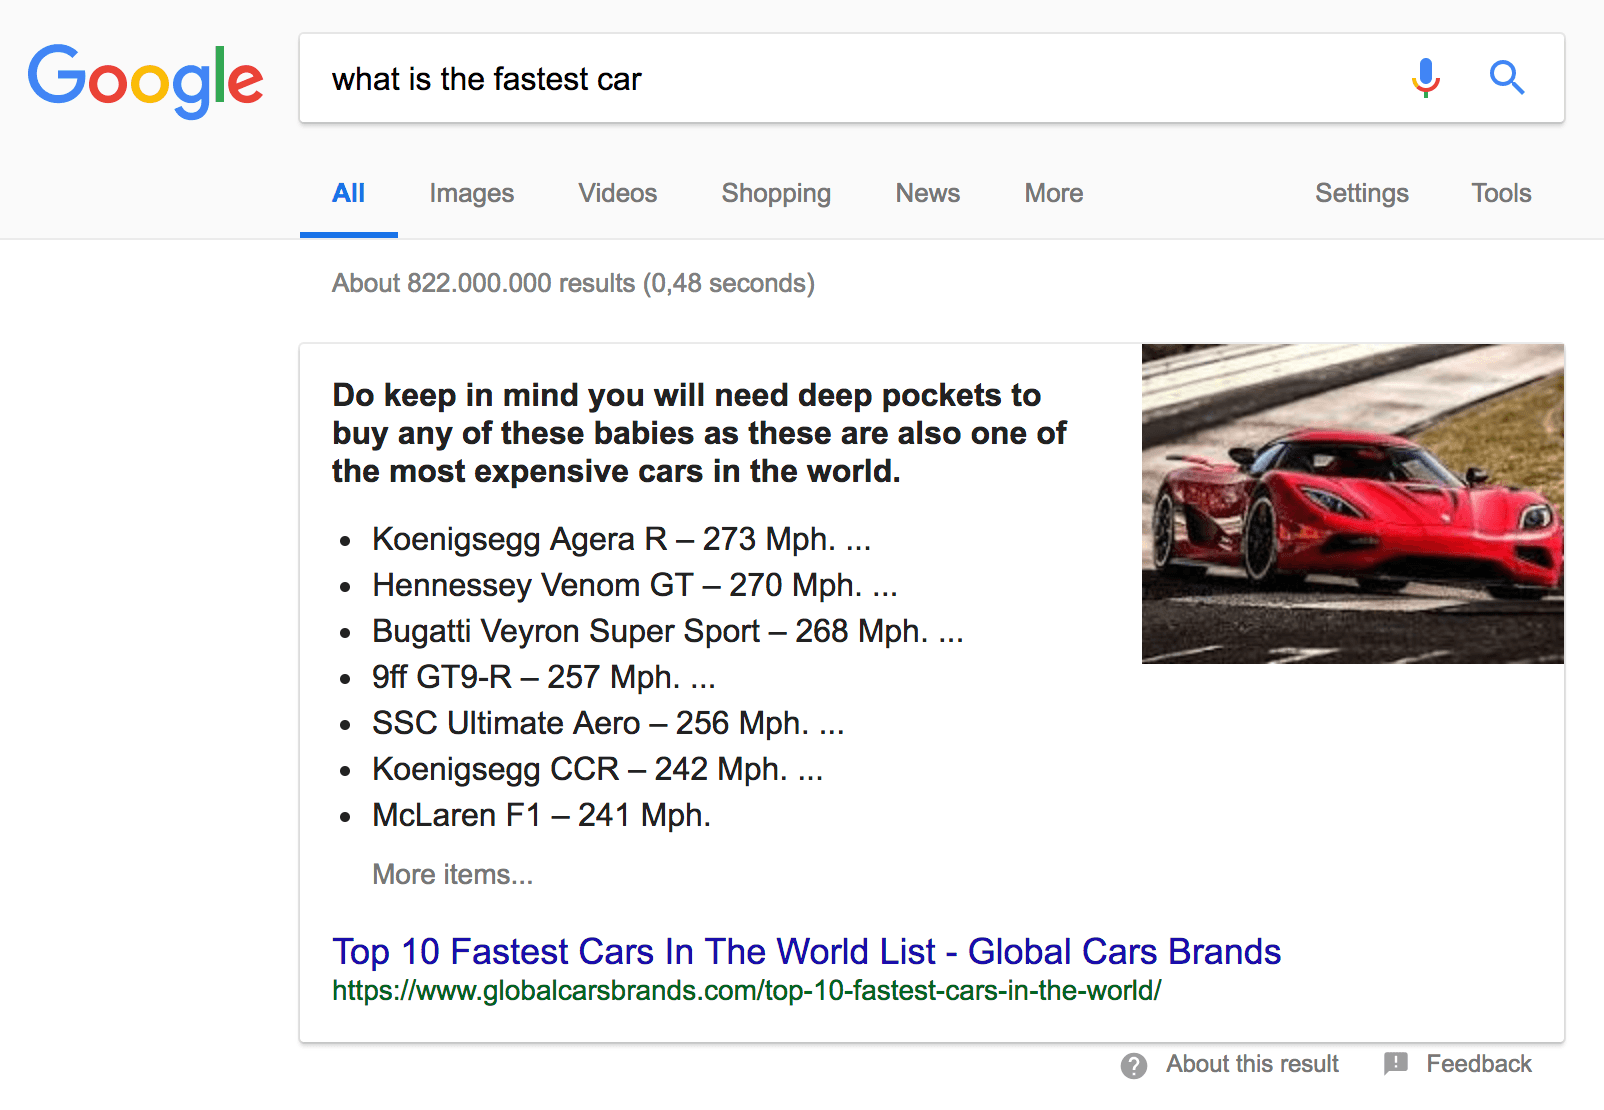Go to the Shopping tab
The image size is (1604, 1110).
776,193
